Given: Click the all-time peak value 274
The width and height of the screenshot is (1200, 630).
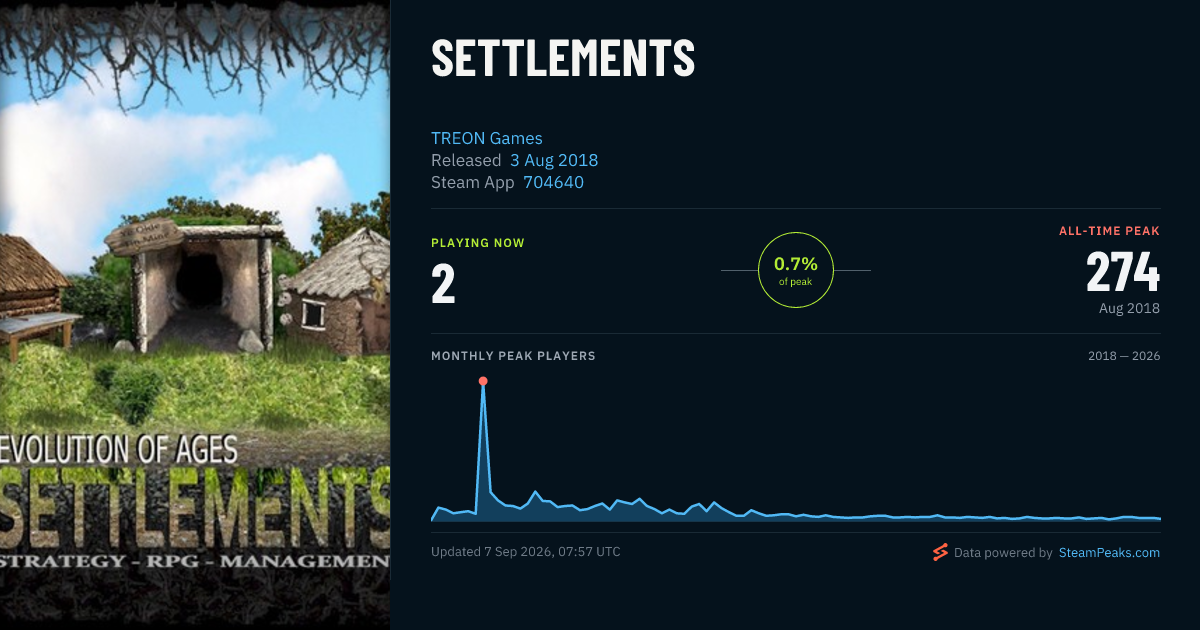Looking at the screenshot, I should (x=1123, y=271).
